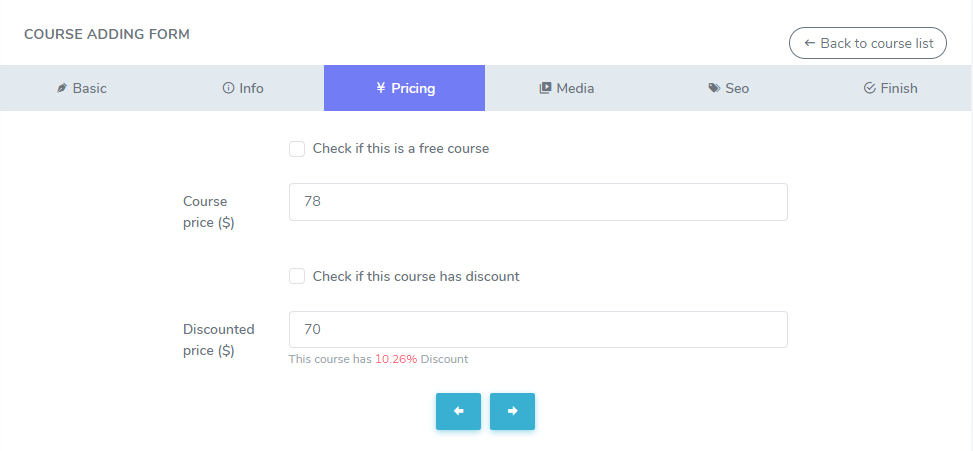The width and height of the screenshot is (973, 451).
Task: Click the Back to course list button
Action: [x=868, y=43]
